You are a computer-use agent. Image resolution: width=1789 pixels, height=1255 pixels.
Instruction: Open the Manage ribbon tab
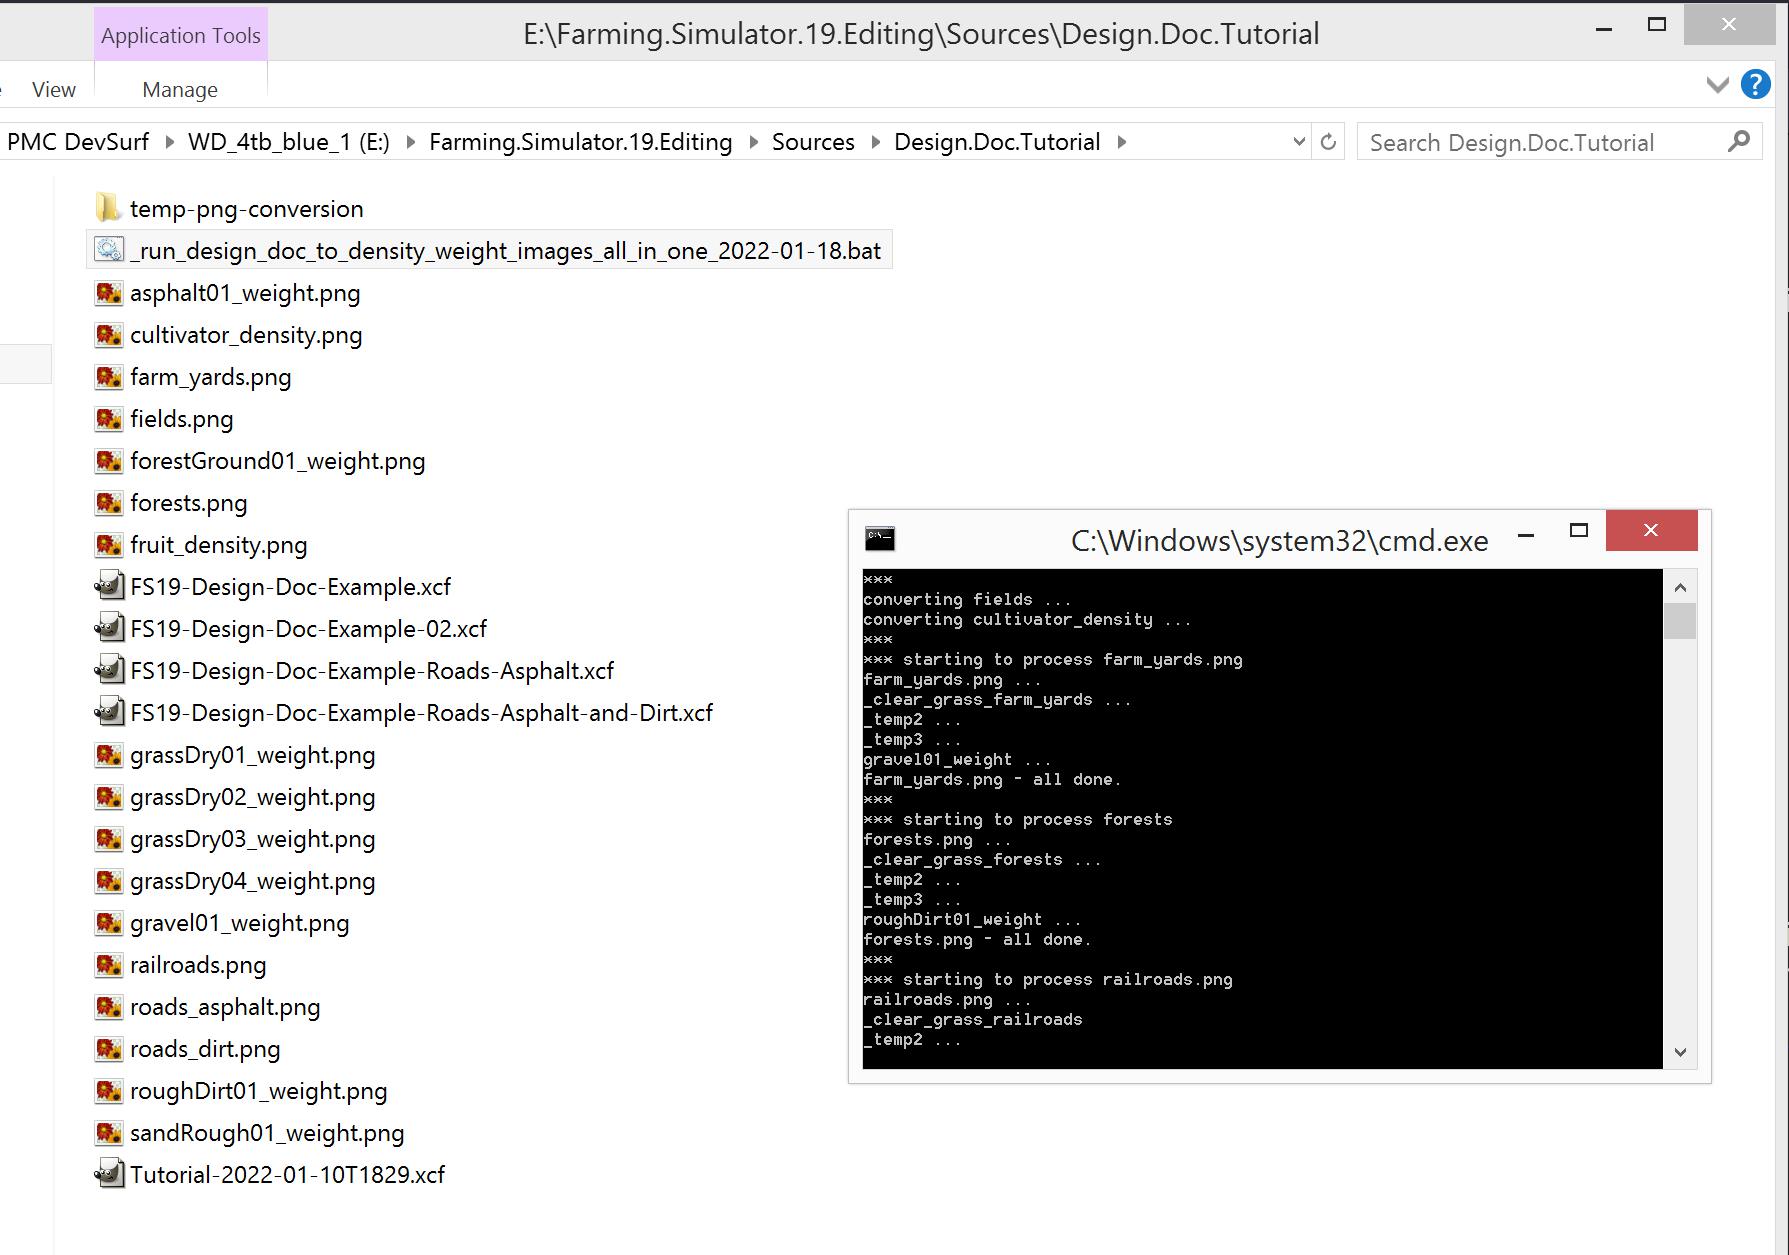click(x=180, y=90)
